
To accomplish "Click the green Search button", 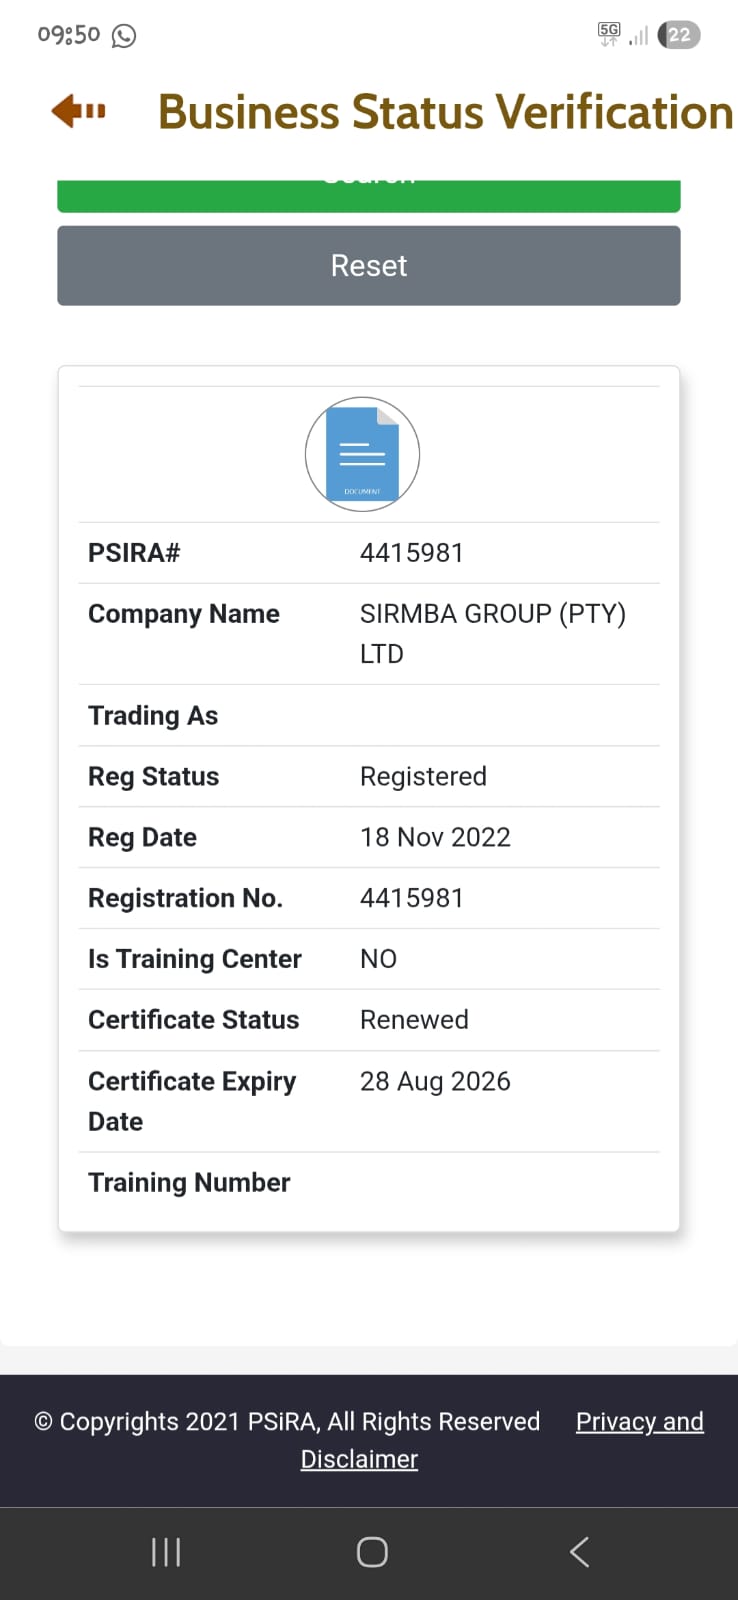I will pos(369,195).
